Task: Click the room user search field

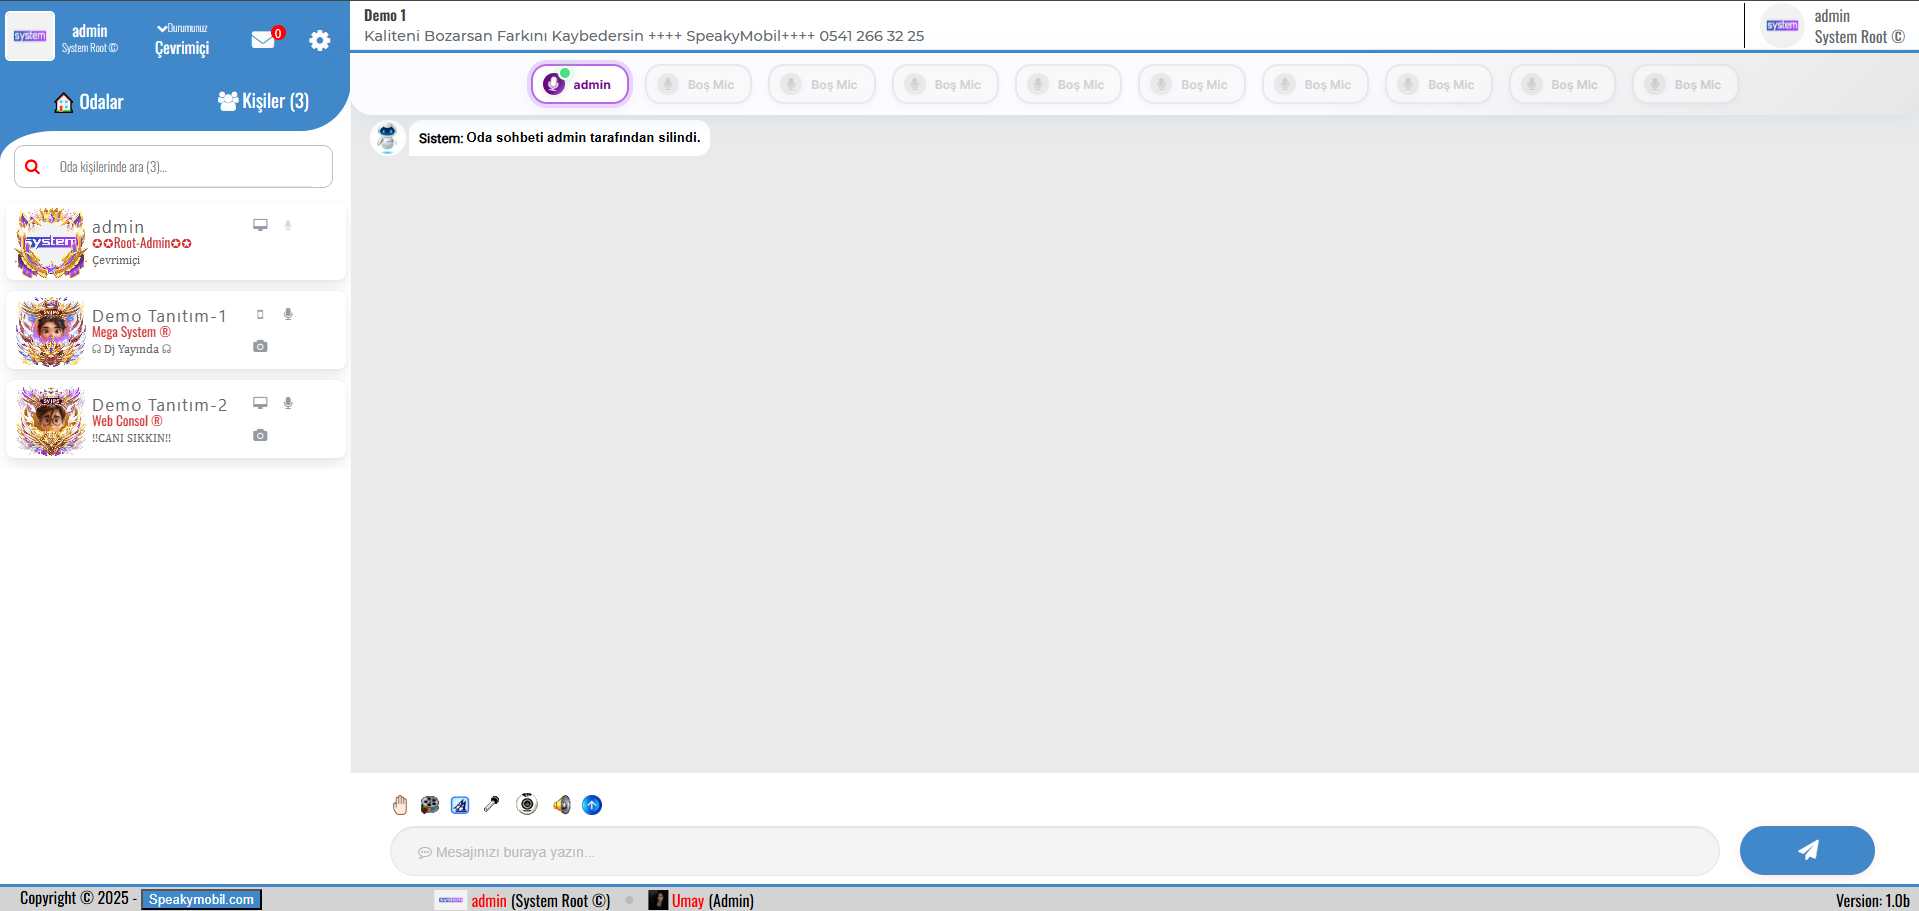Action: pyautogui.click(x=173, y=167)
